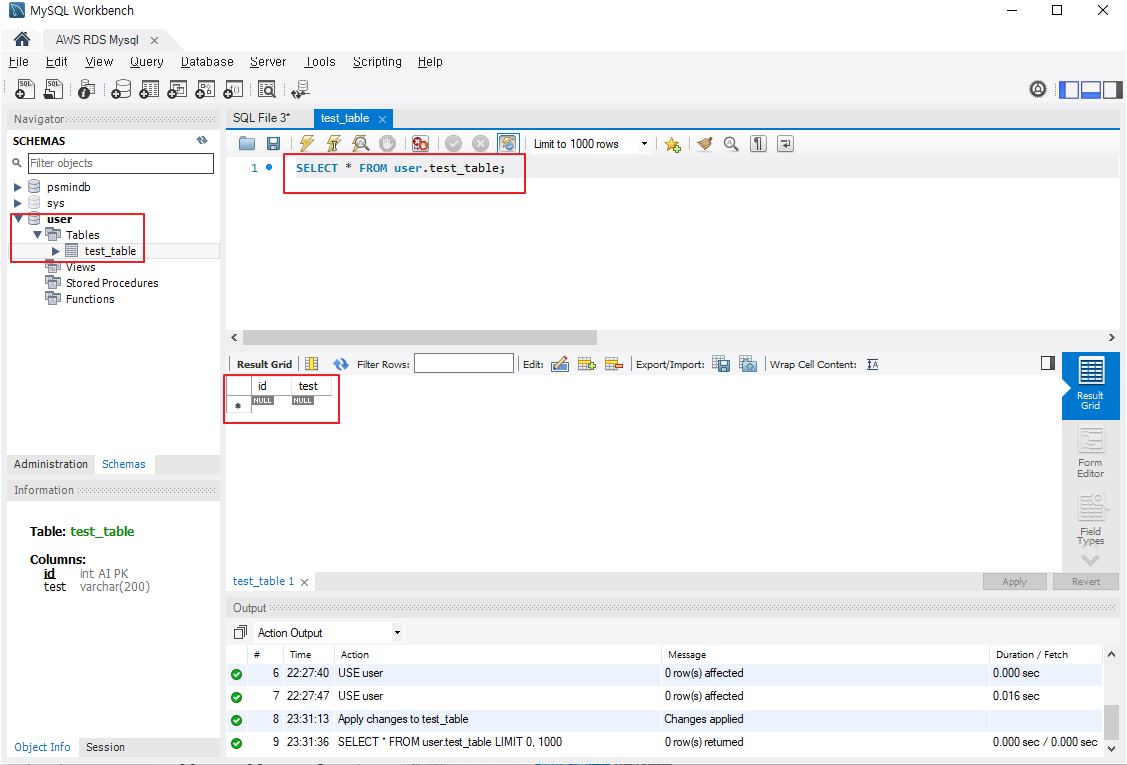Refresh the schemas list

tap(202, 140)
